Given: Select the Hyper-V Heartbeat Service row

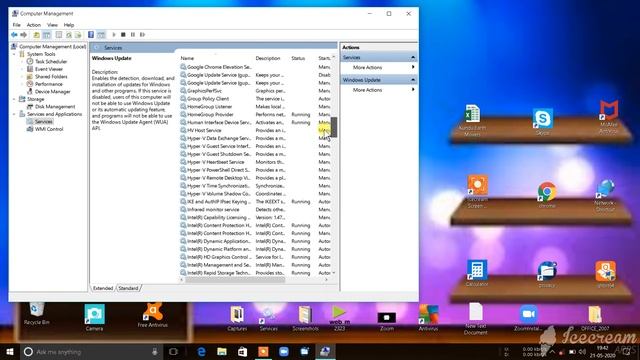Looking at the screenshot, I should [x=255, y=162].
